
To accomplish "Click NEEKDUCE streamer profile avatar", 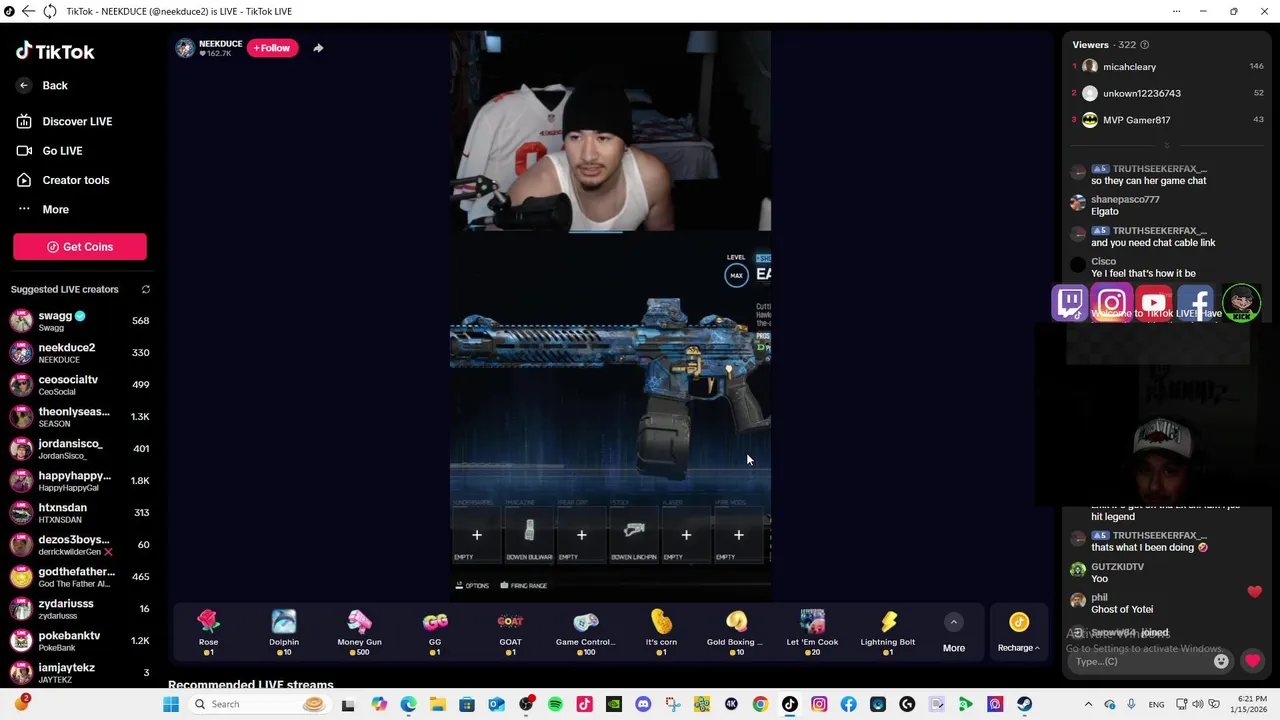I will (x=185, y=48).
